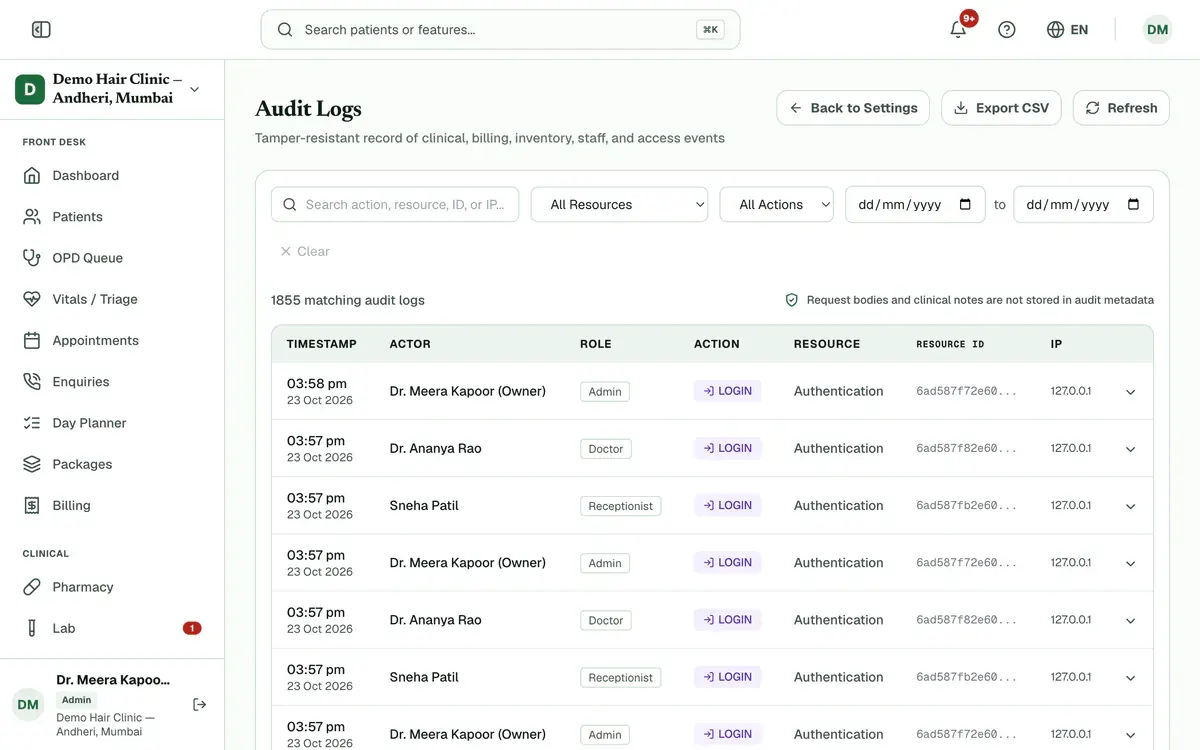This screenshot has height=750, width=1200.
Task: Clear the applied filters
Action: [x=304, y=251]
